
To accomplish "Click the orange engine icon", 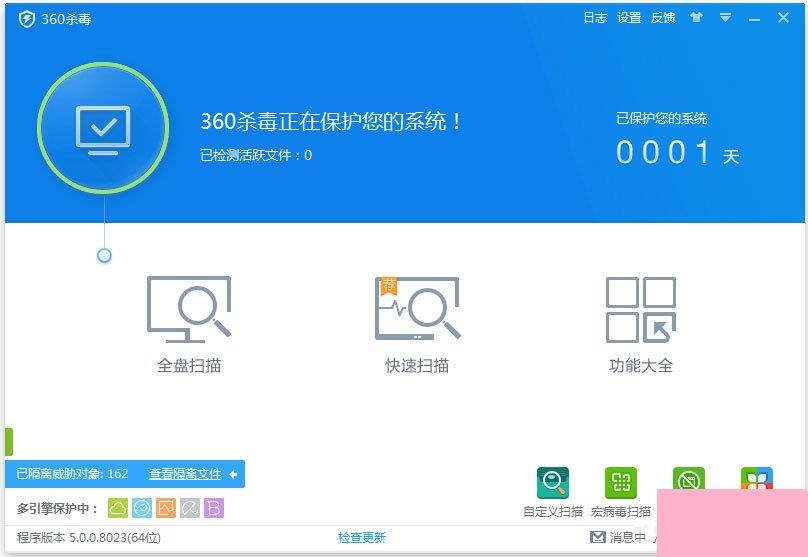I will click(x=166, y=508).
